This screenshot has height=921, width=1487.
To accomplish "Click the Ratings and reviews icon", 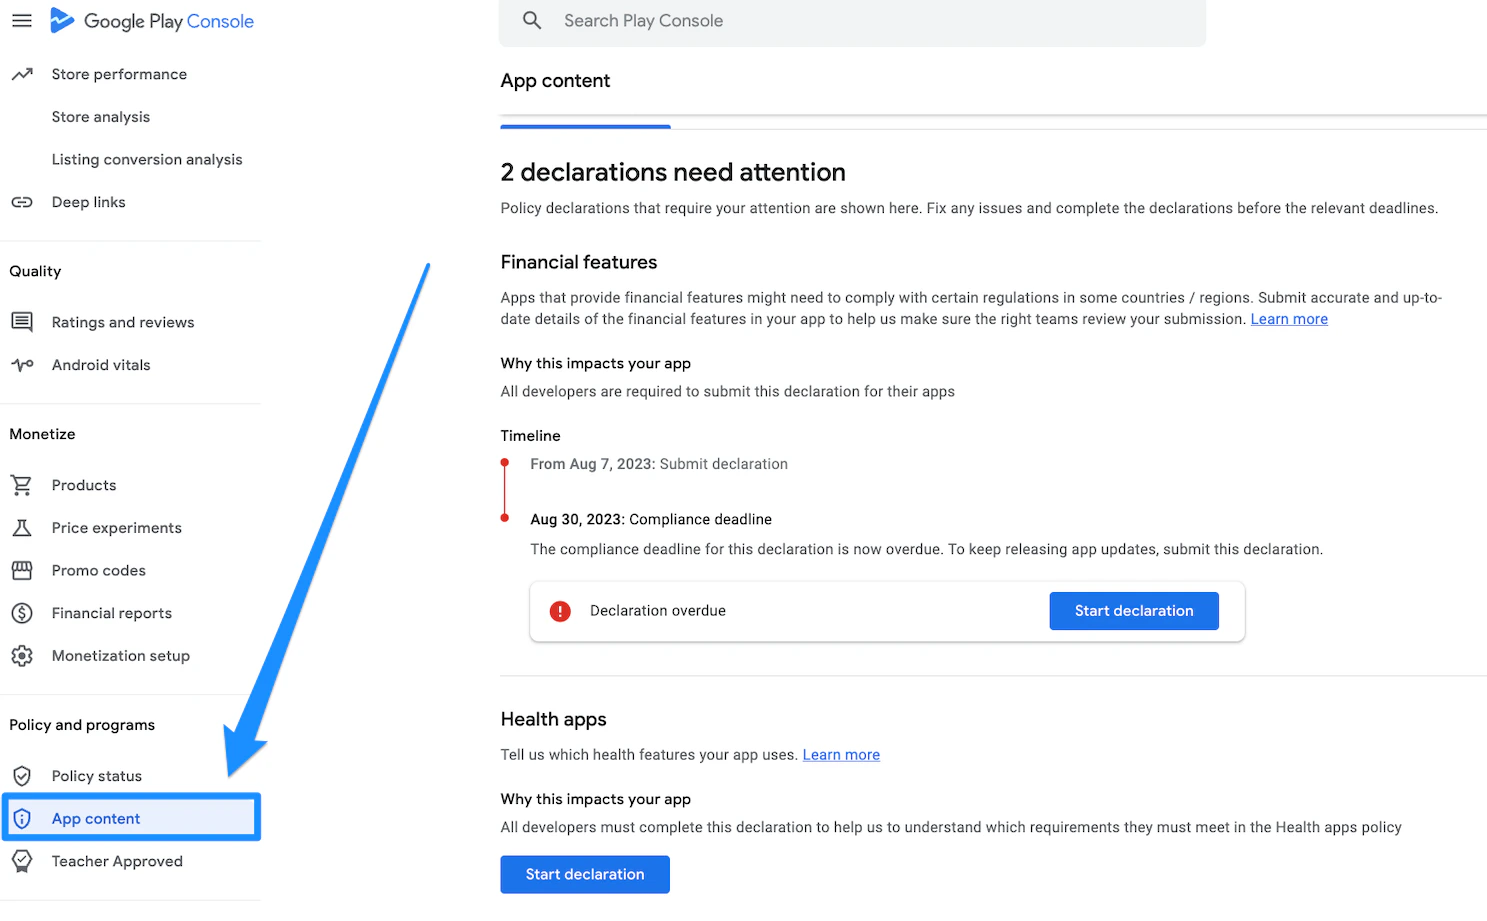I will [x=22, y=322].
